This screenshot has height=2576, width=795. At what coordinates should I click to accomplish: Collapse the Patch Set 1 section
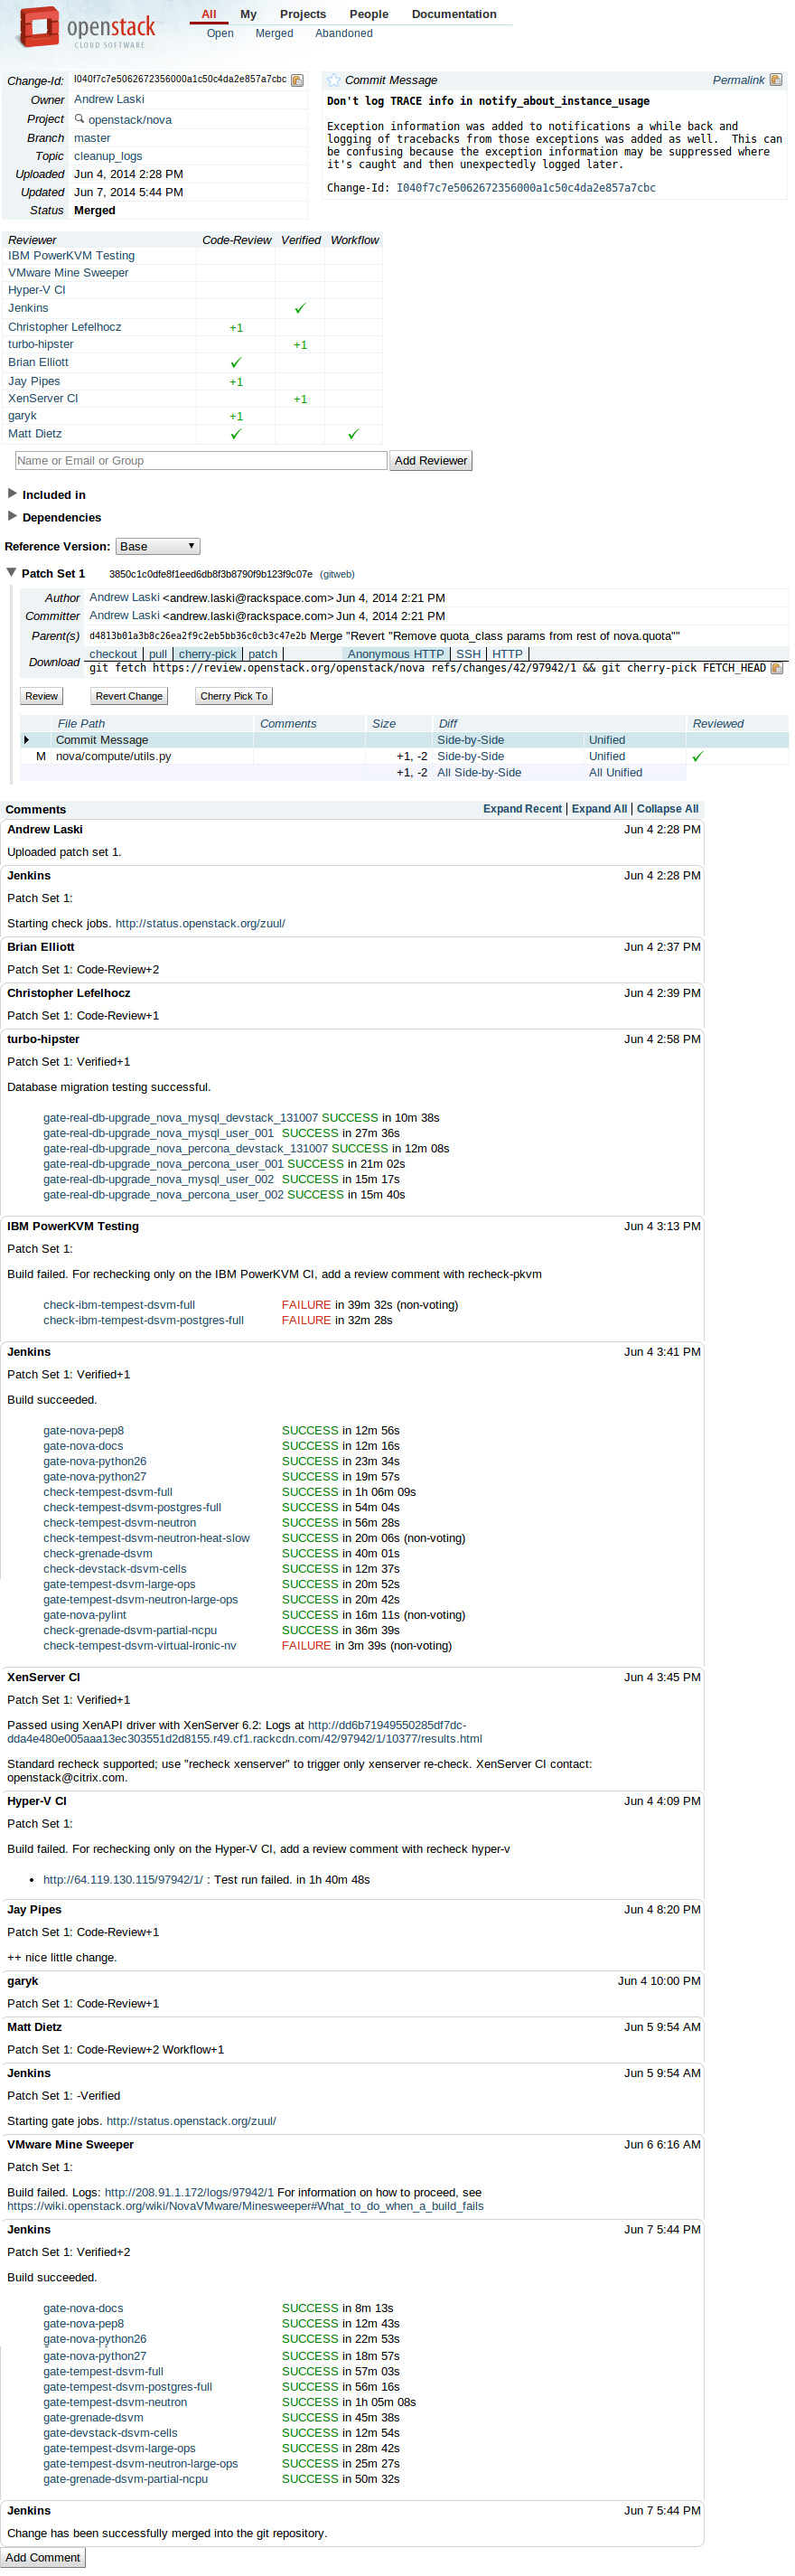point(11,573)
